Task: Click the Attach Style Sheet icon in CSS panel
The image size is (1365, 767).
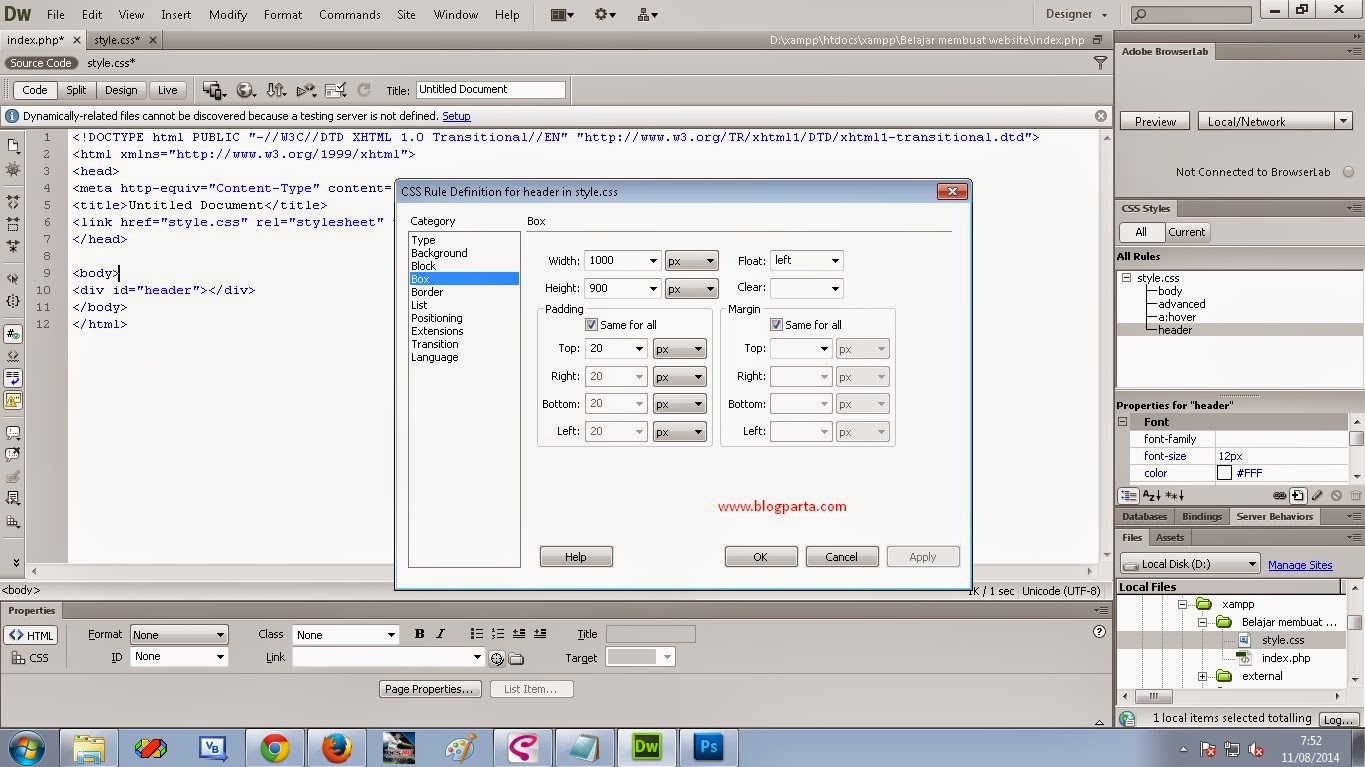Action: pyautogui.click(x=1279, y=495)
